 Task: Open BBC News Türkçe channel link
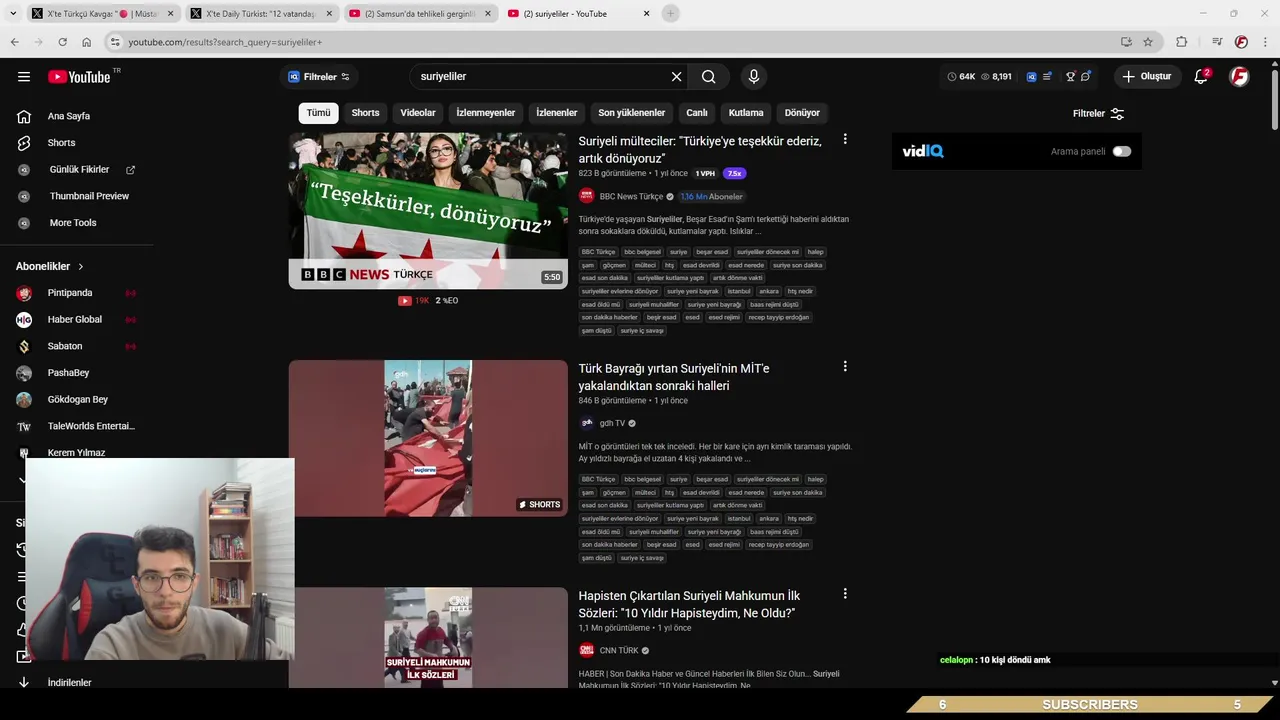(631, 197)
